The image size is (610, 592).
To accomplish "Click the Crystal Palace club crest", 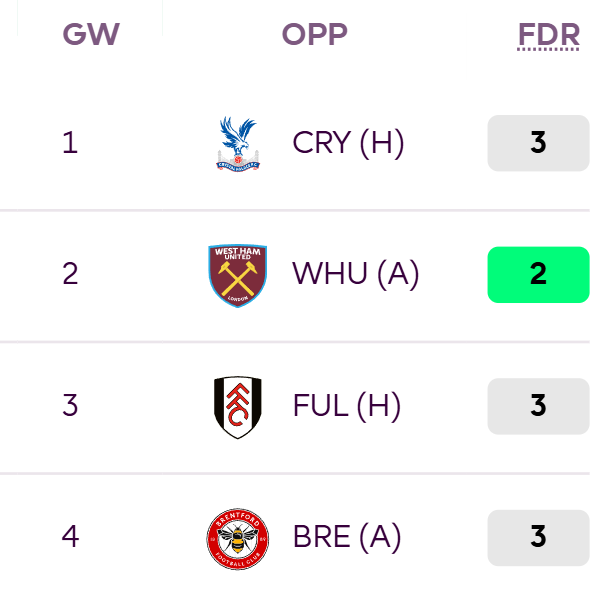I will click(238, 144).
